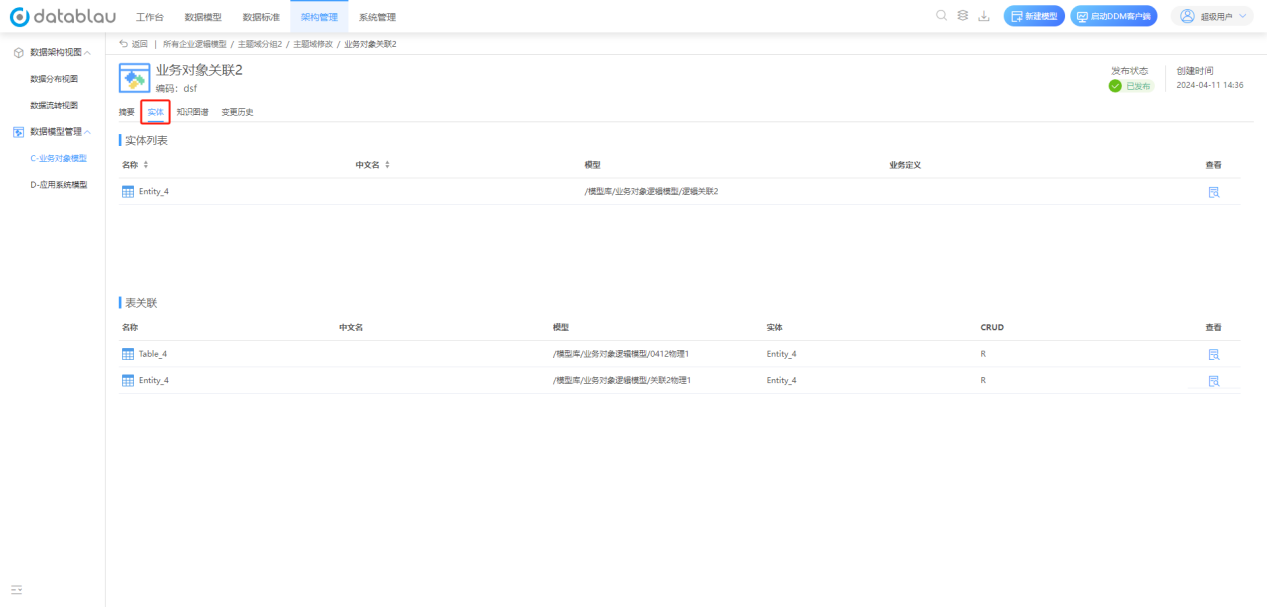Image resolution: width=1267 pixels, height=607 pixels.
Task: Open the 架构管理 menu
Action: point(319,17)
